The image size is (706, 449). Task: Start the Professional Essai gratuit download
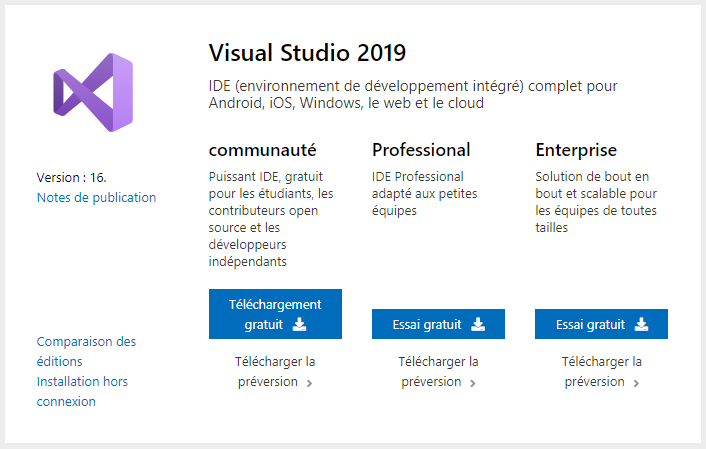[x=438, y=324]
